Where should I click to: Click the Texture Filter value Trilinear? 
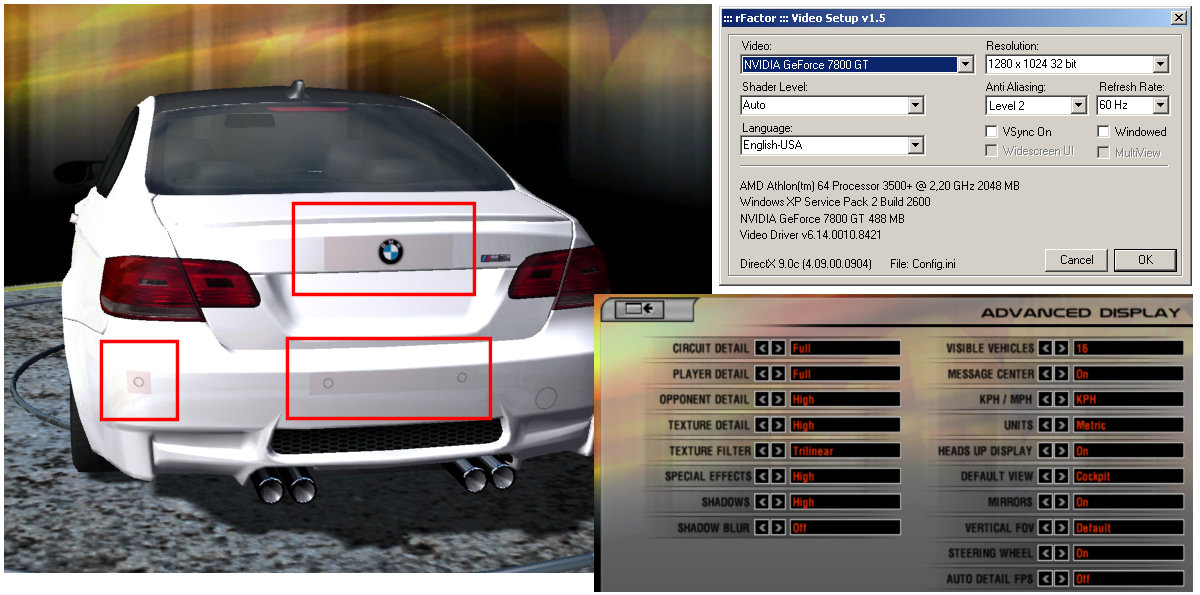point(844,451)
